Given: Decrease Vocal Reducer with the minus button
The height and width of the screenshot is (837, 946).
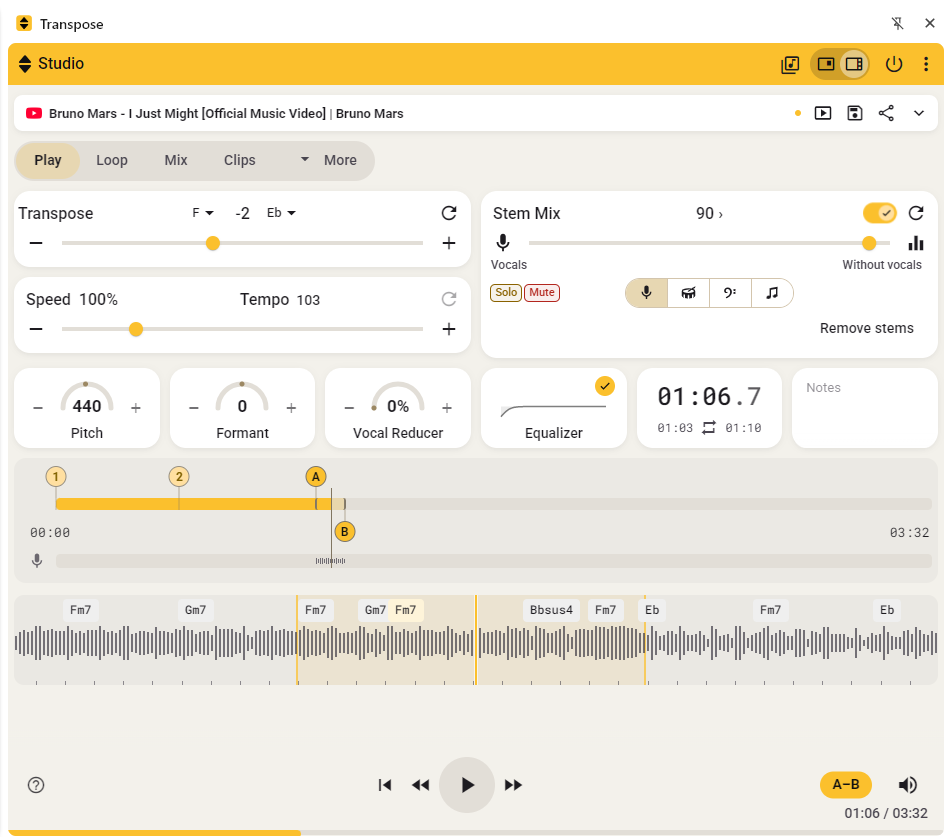Looking at the screenshot, I should [349, 408].
